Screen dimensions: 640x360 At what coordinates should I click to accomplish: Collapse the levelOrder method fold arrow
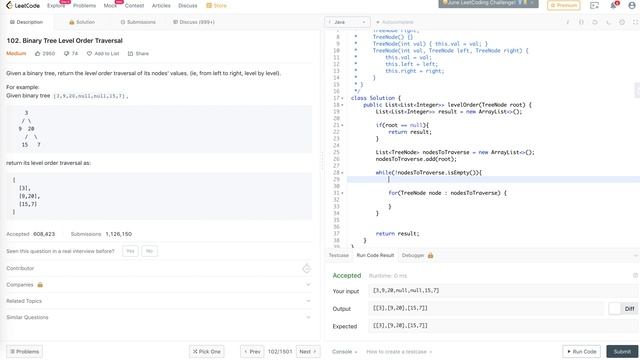point(342,105)
